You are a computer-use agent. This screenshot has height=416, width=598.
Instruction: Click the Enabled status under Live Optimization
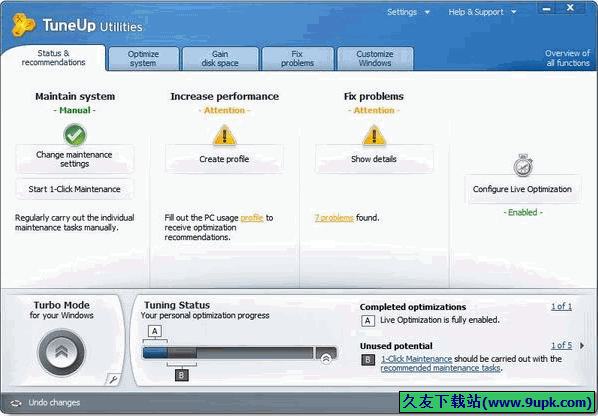click(523, 212)
